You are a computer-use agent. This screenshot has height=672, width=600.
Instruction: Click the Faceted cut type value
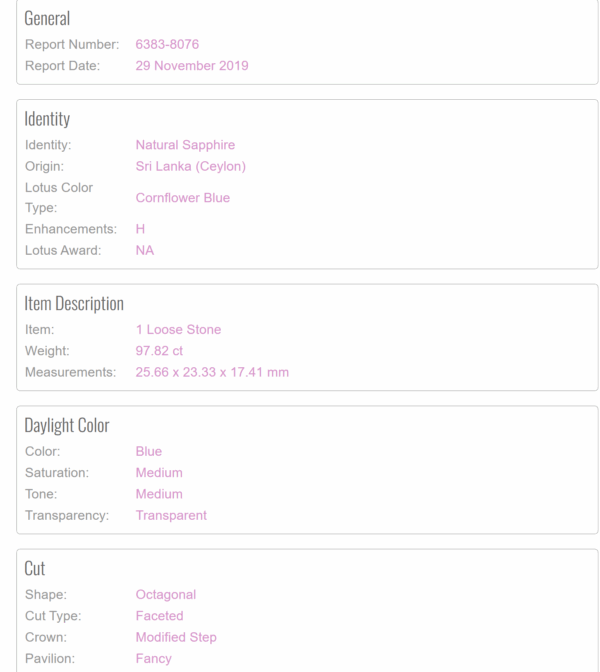(x=159, y=616)
